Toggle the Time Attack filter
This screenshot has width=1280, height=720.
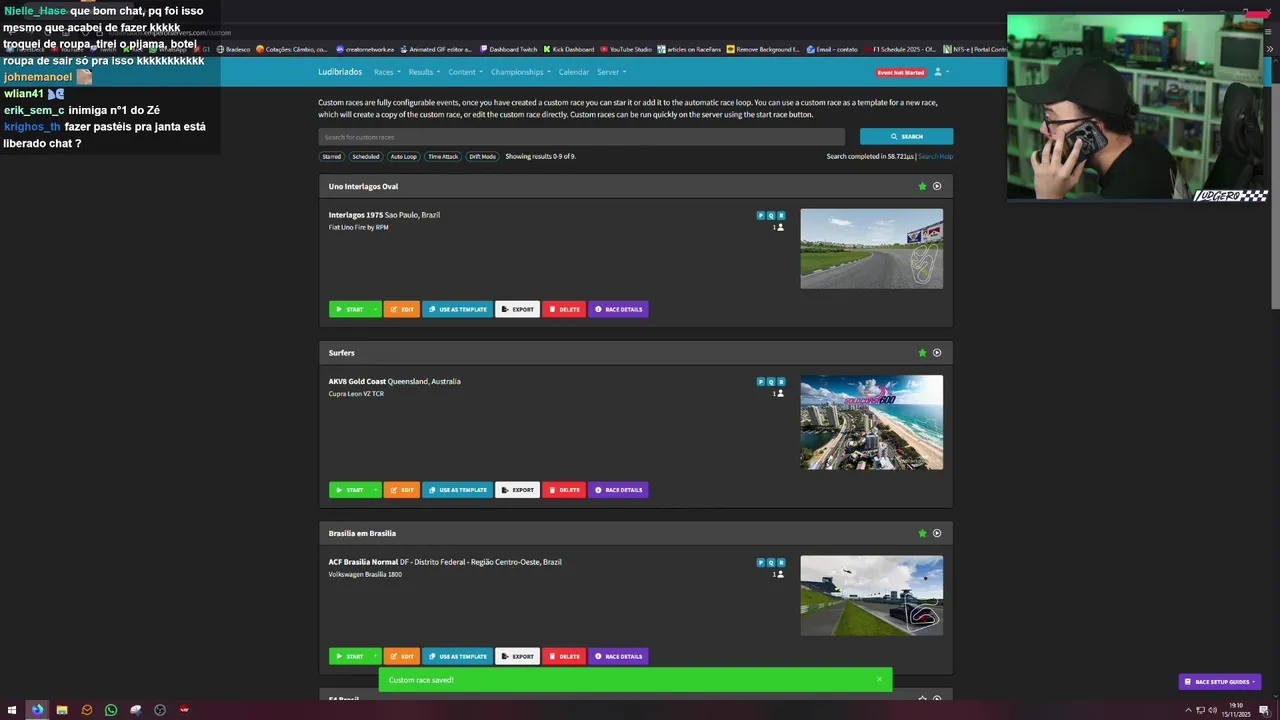coord(443,157)
